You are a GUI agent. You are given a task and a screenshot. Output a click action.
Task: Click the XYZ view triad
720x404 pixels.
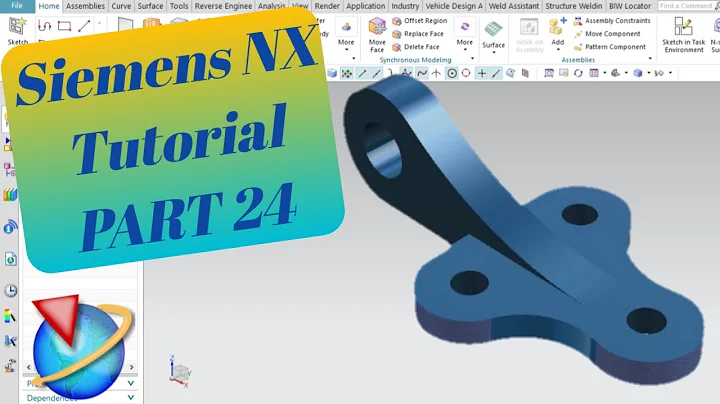pyautogui.click(x=180, y=372)
